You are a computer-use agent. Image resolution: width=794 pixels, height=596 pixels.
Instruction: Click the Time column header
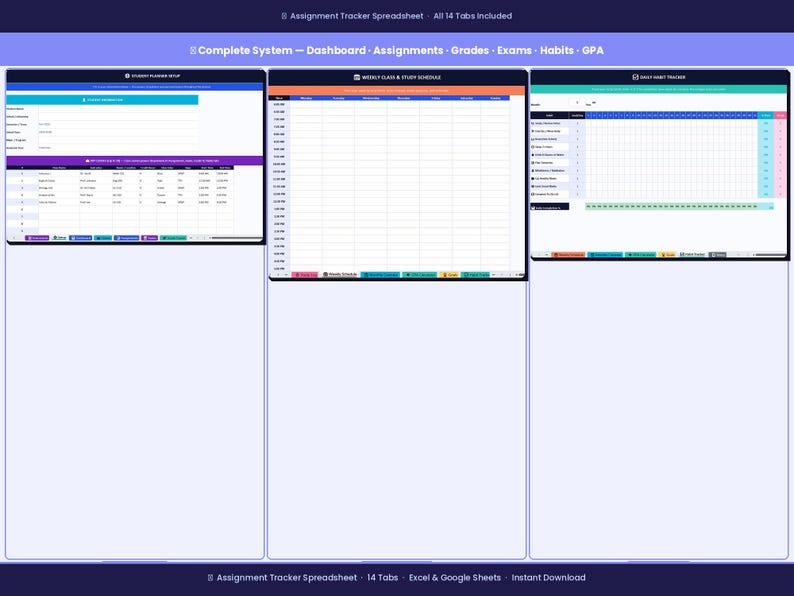[279, 98]
